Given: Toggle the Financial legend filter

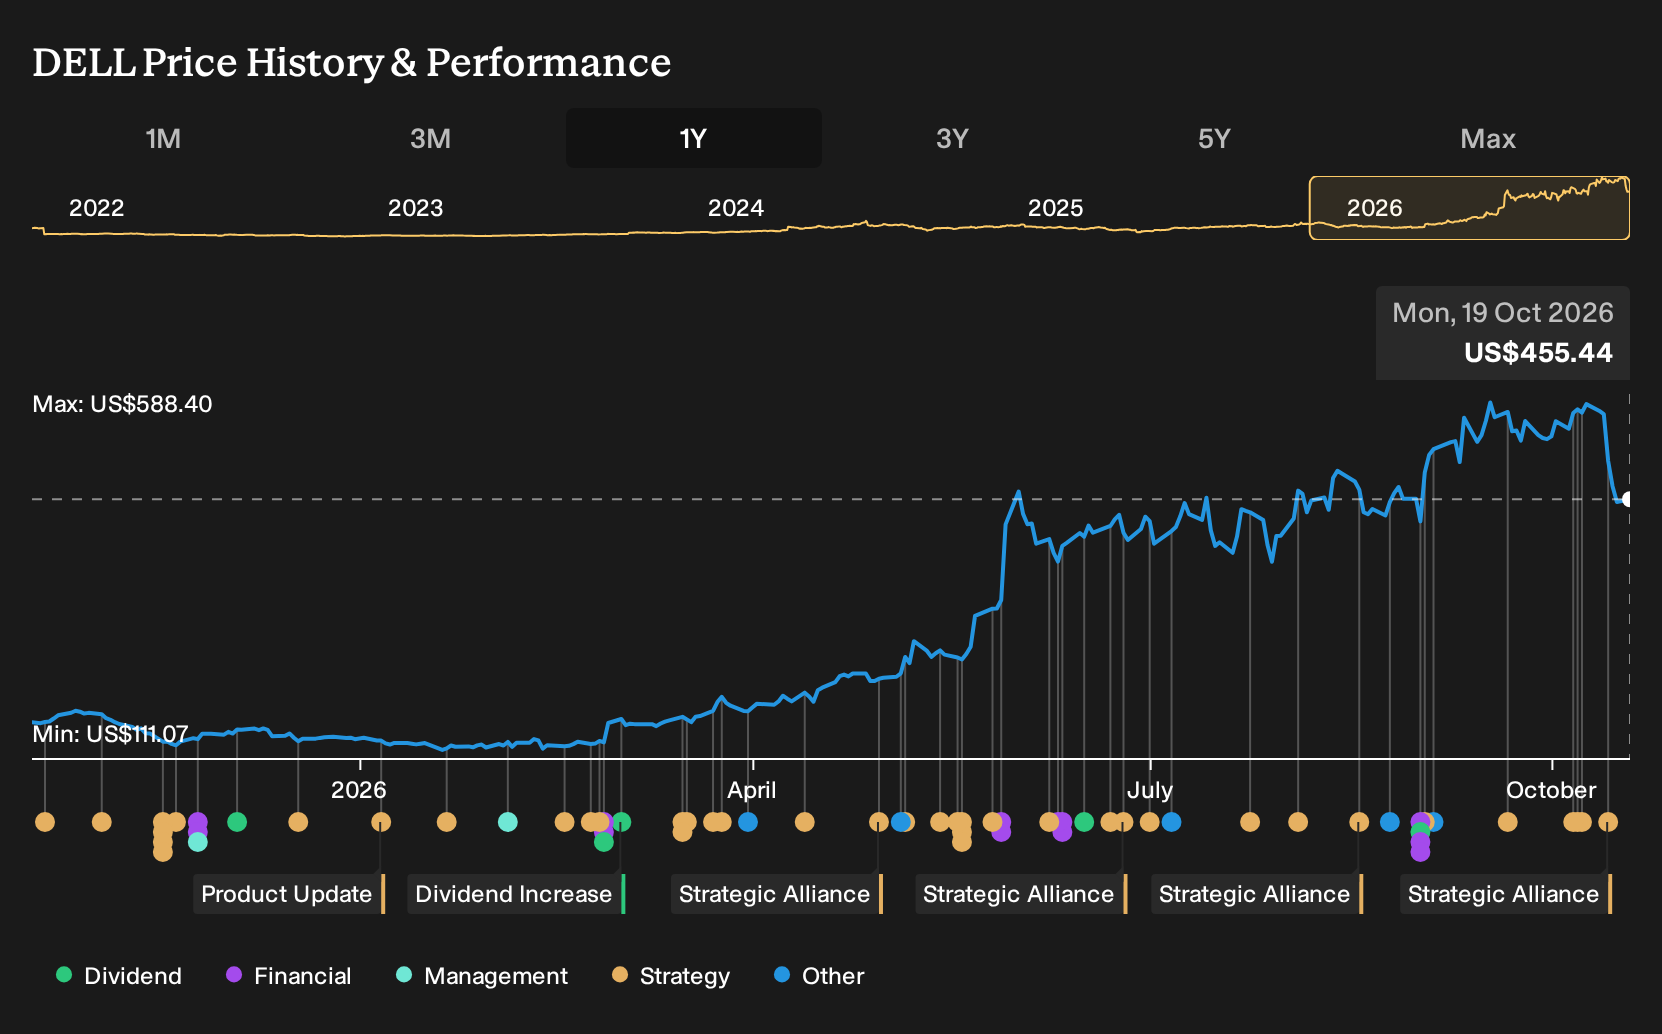Looking at the screenshot, I should click(289, 976).
